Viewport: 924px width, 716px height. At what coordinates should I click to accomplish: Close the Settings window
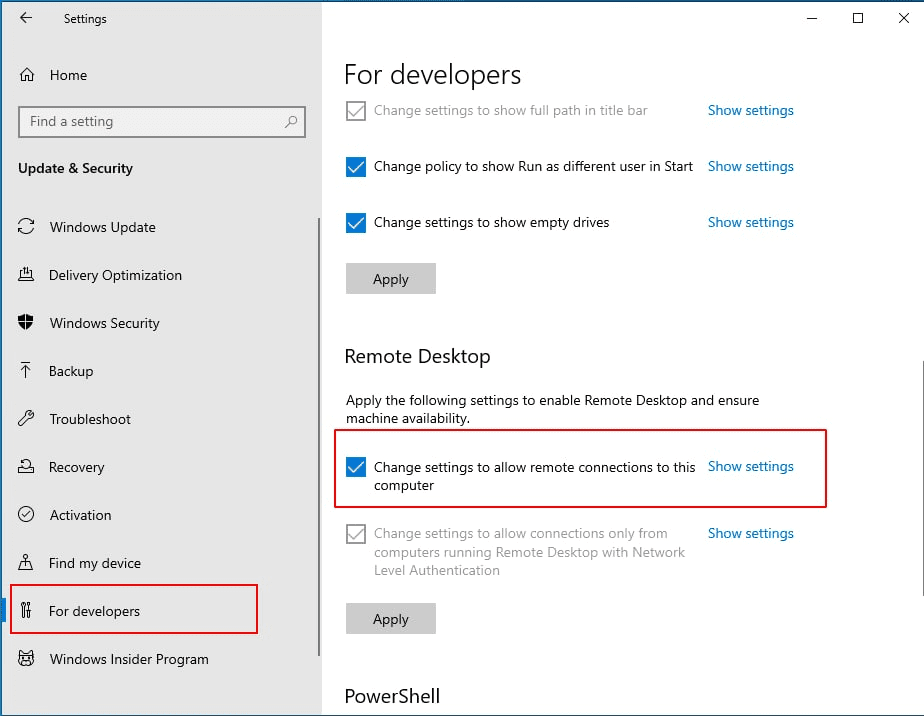903,18
